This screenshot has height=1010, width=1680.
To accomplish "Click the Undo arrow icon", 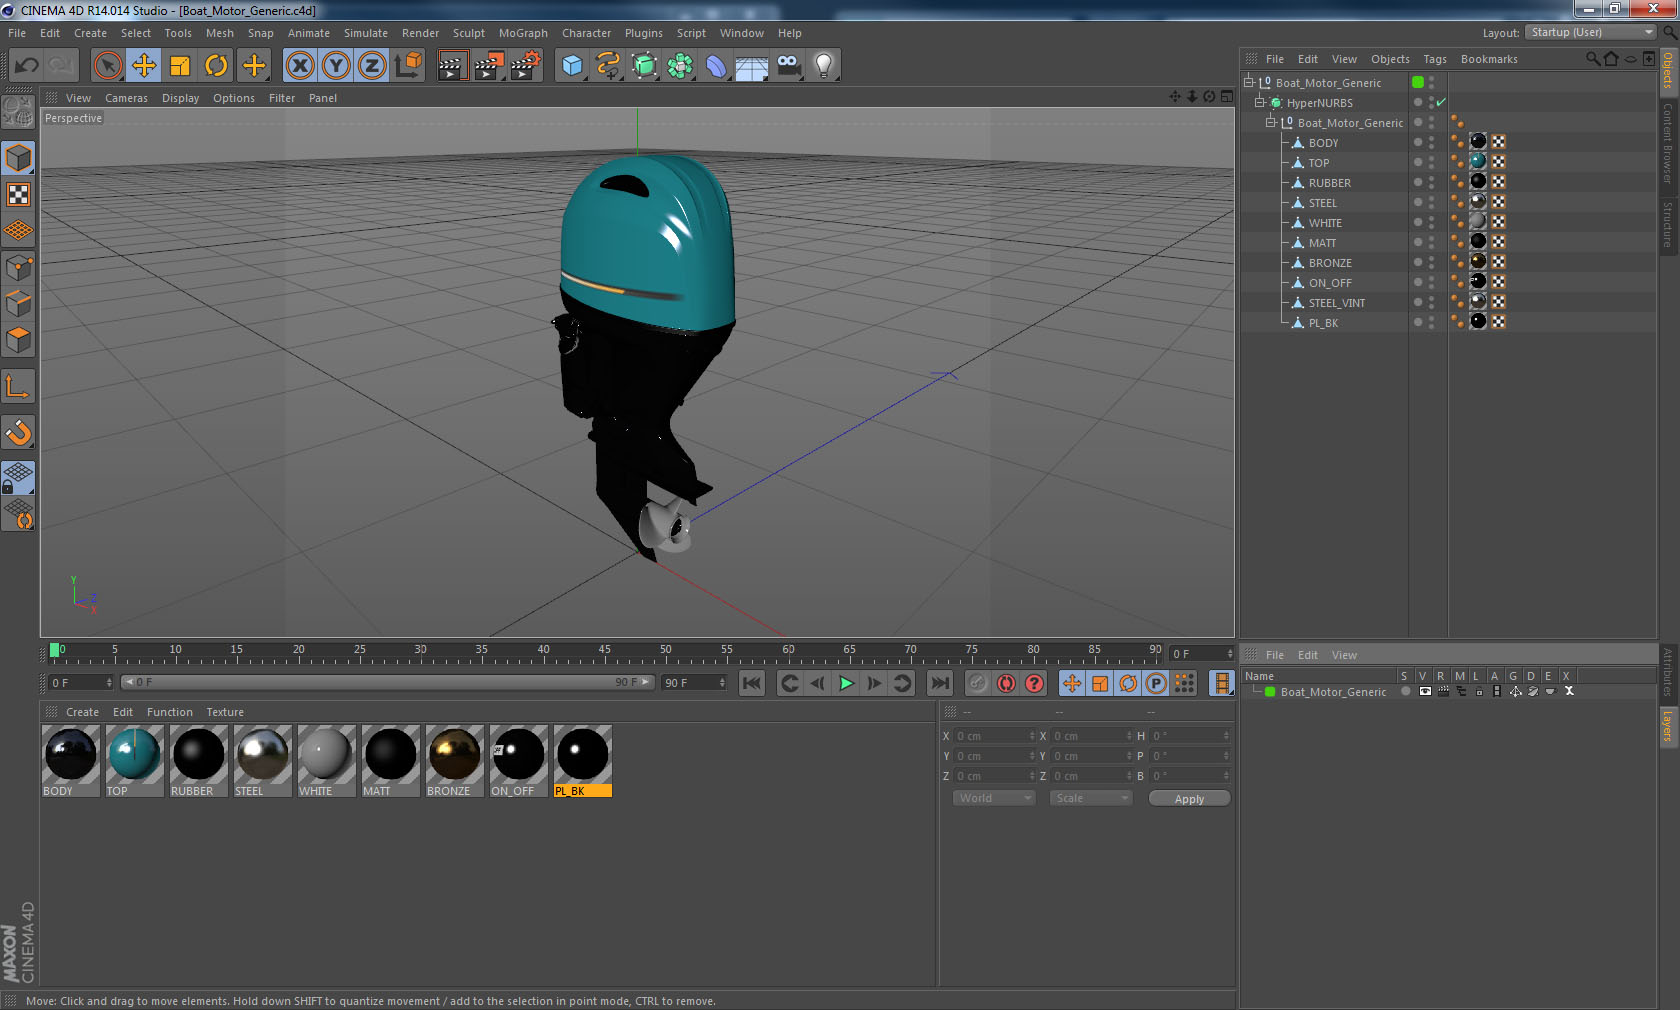I will 27,66.
